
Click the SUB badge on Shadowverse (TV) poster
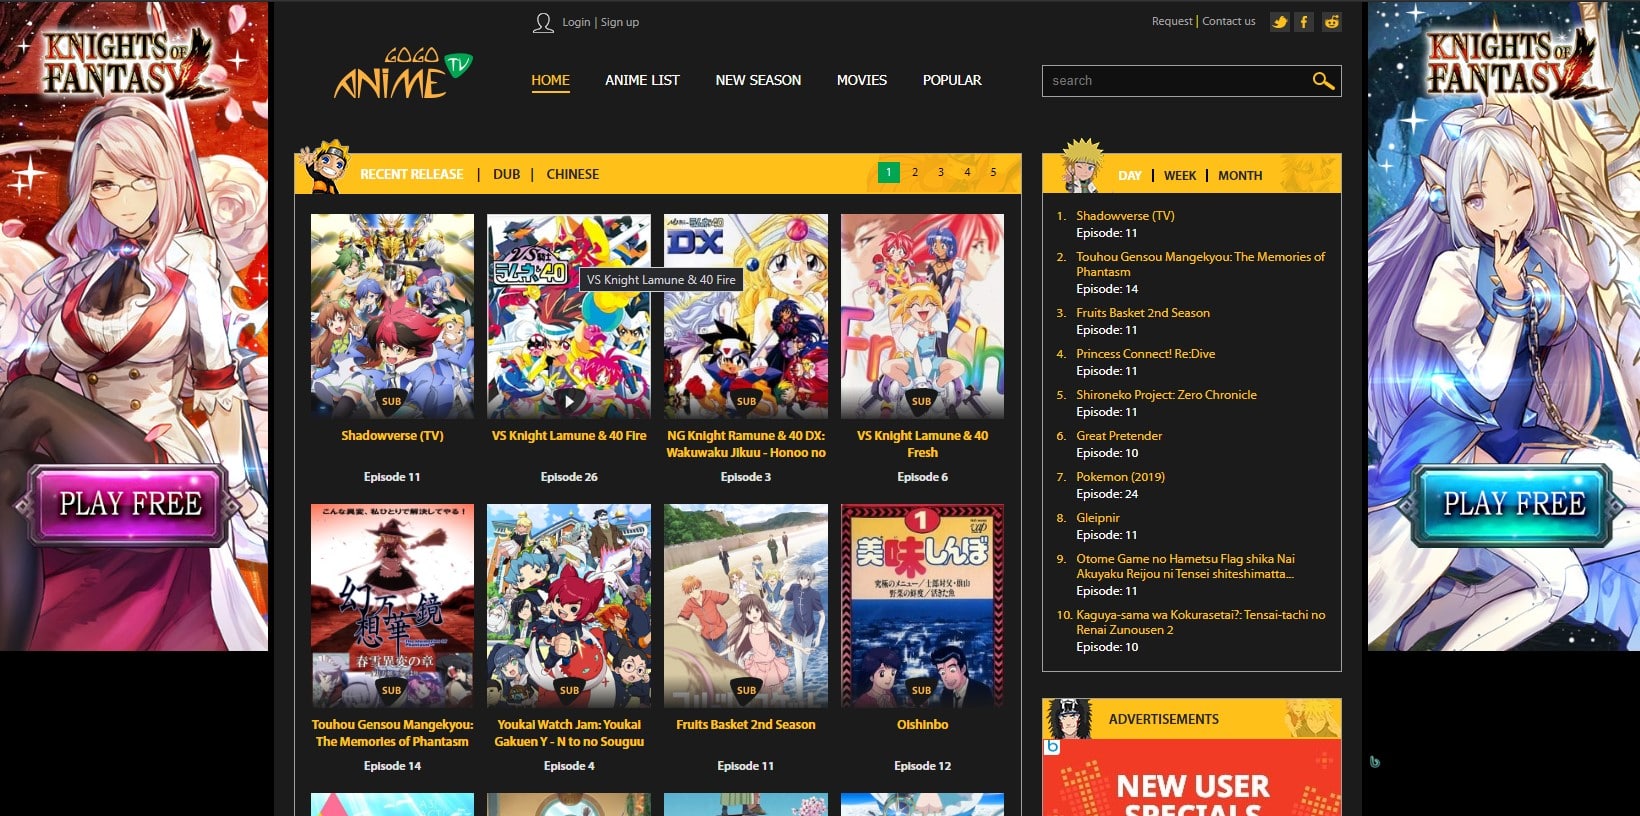click(391, 401)
